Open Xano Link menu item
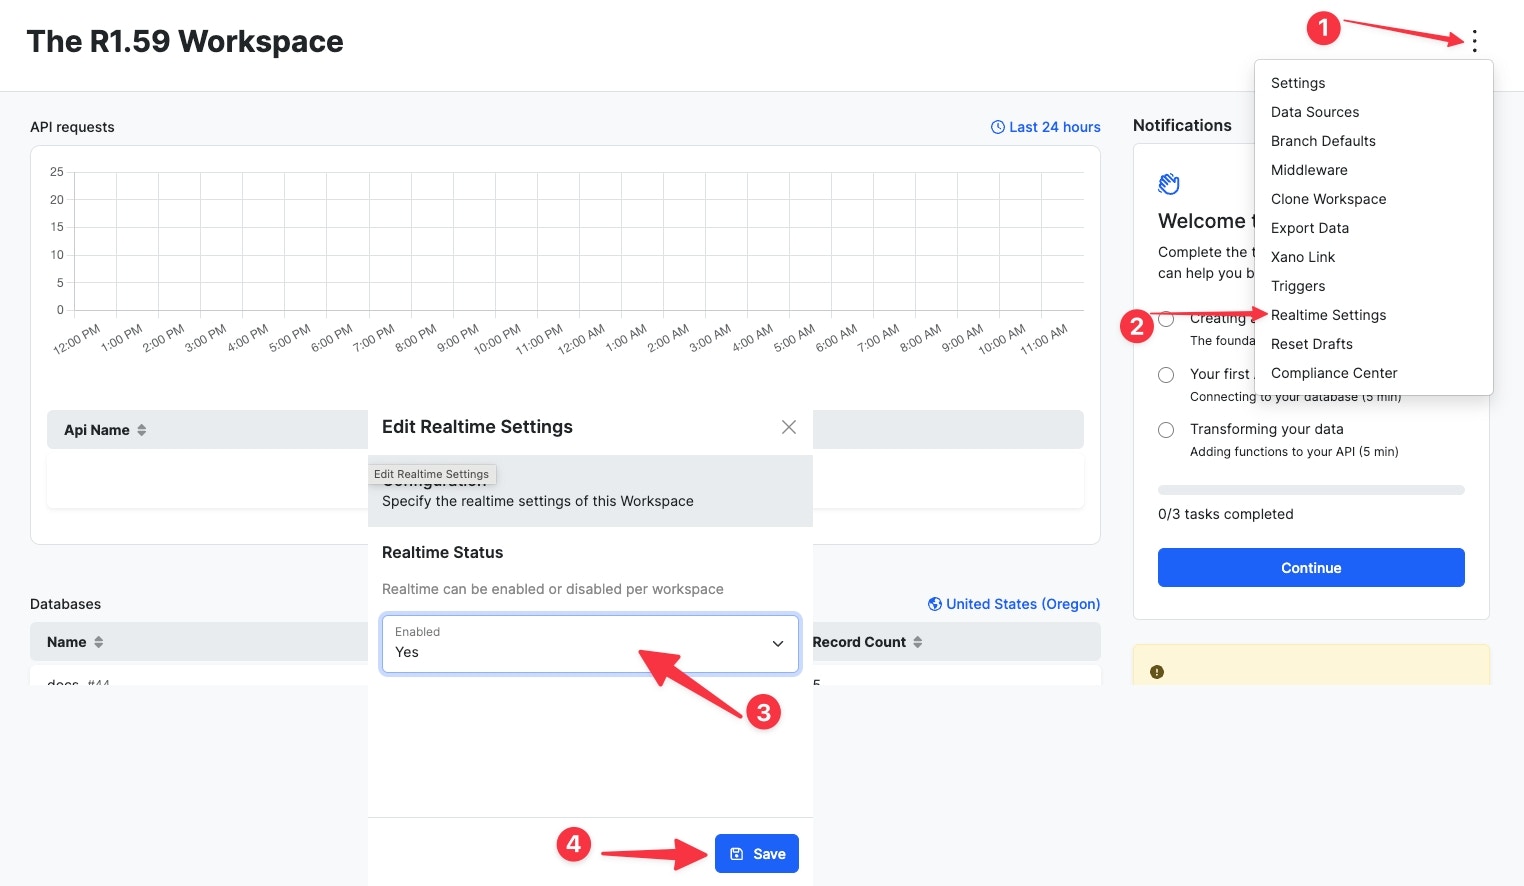The height and width of the screenshot is (886, 1524). (x=1303, y=257)
